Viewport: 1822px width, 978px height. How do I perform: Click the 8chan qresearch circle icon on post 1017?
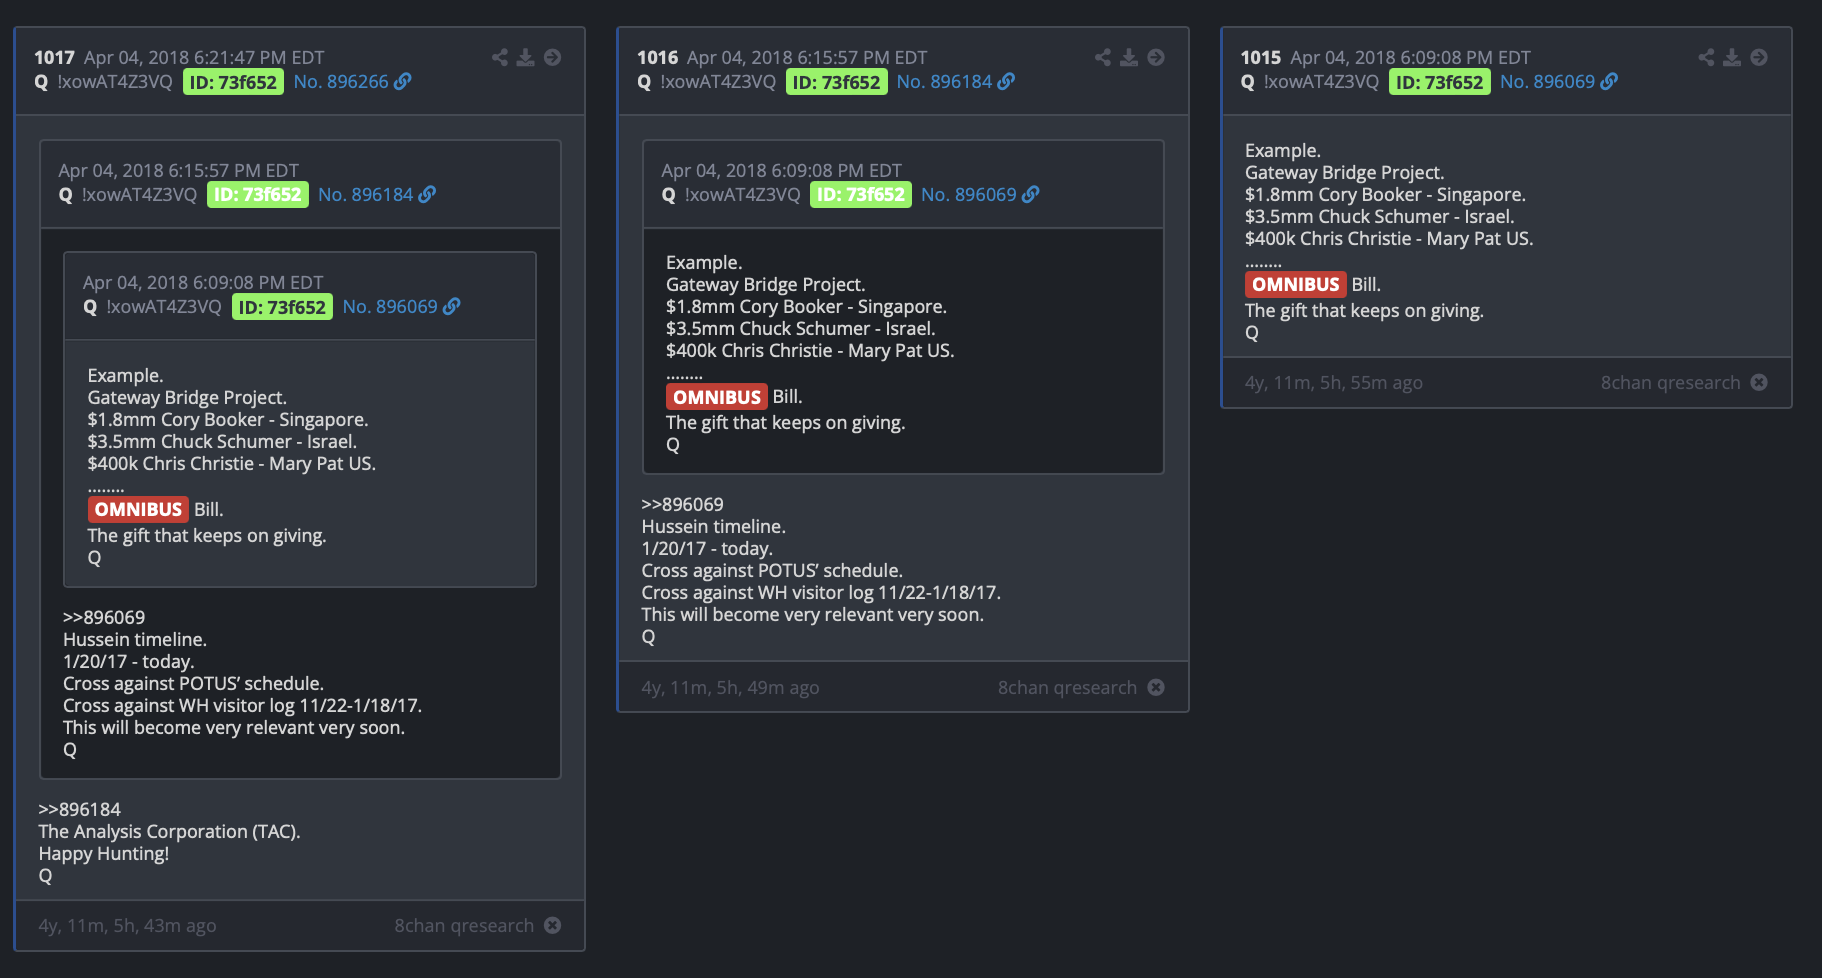552,925
